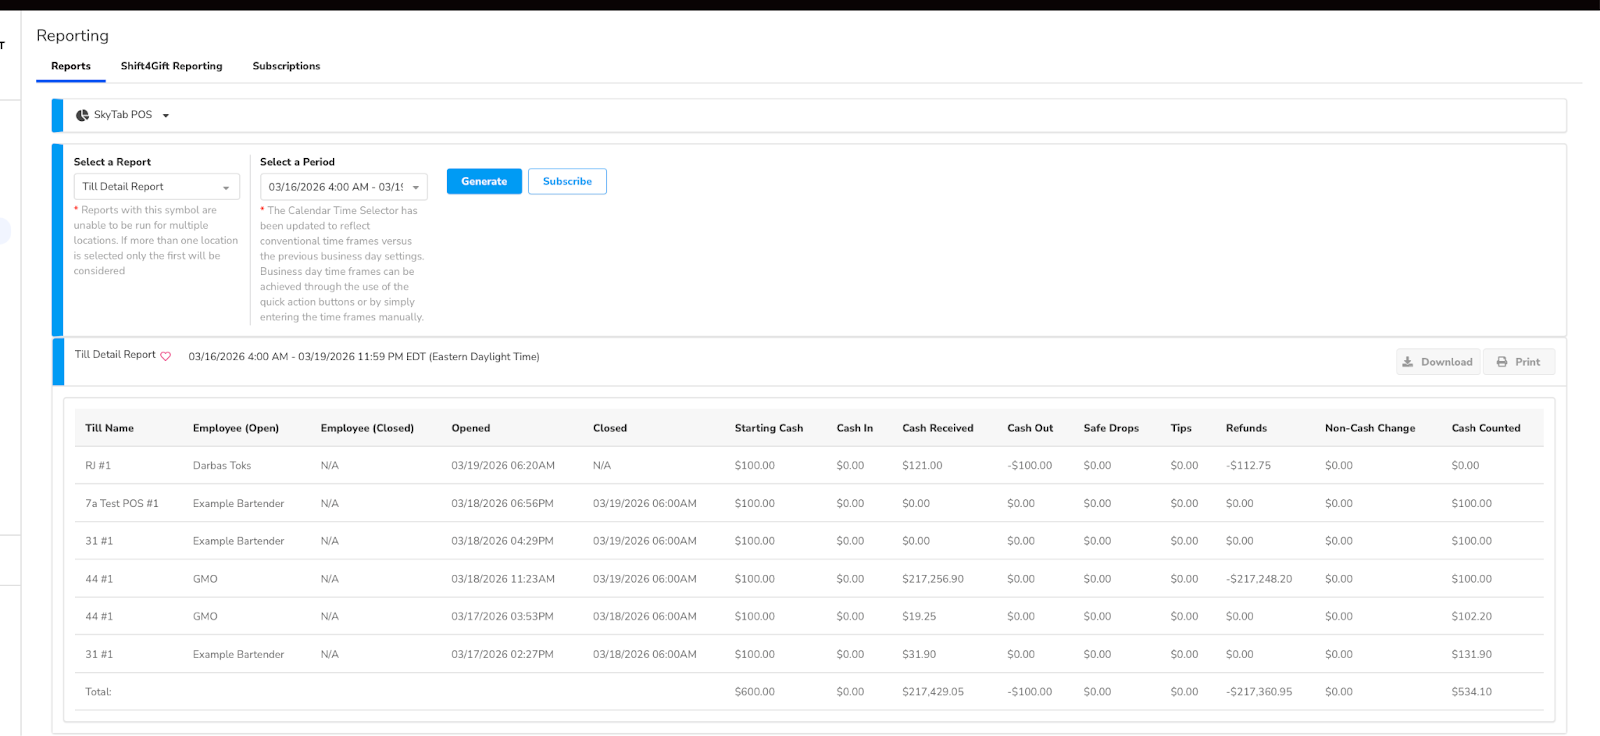Click the Refunds column header
Image resolution: width=1600 pixels, height=736 pixels.
coord(1246,428)
